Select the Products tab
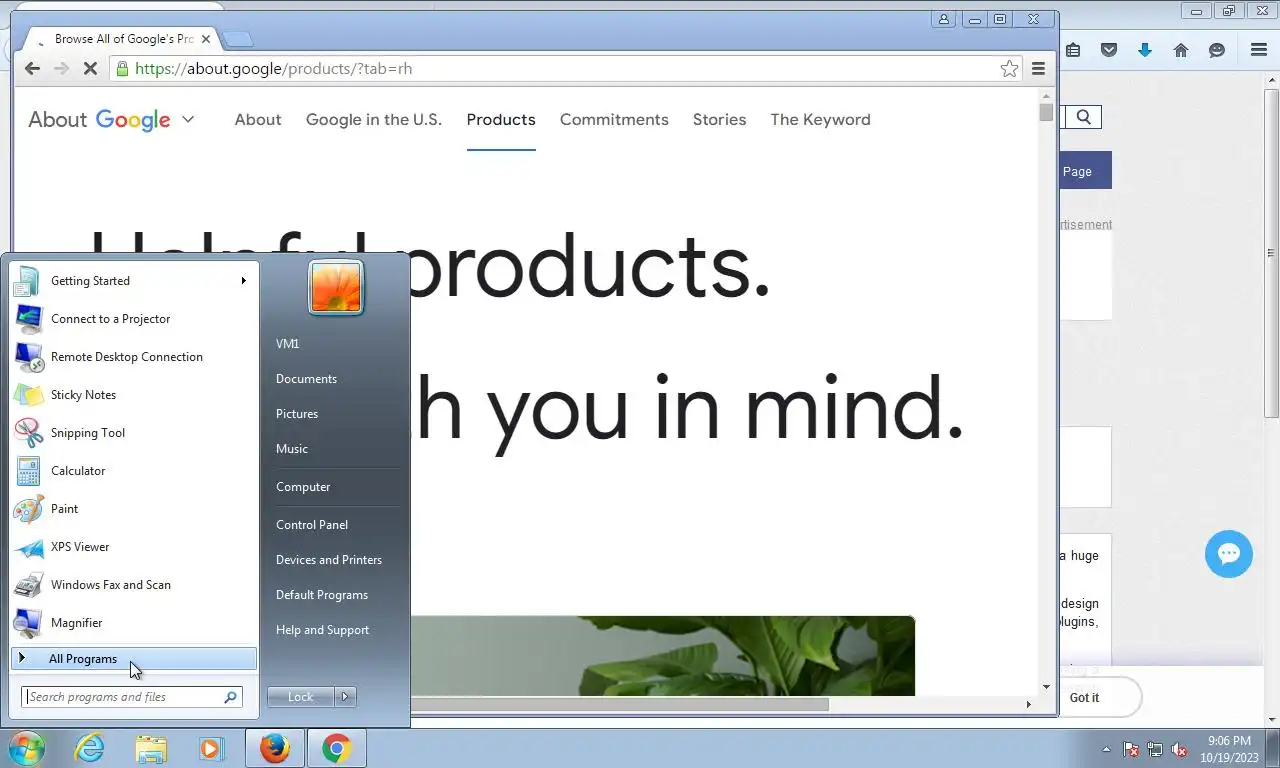 click(x=501, y=120)
